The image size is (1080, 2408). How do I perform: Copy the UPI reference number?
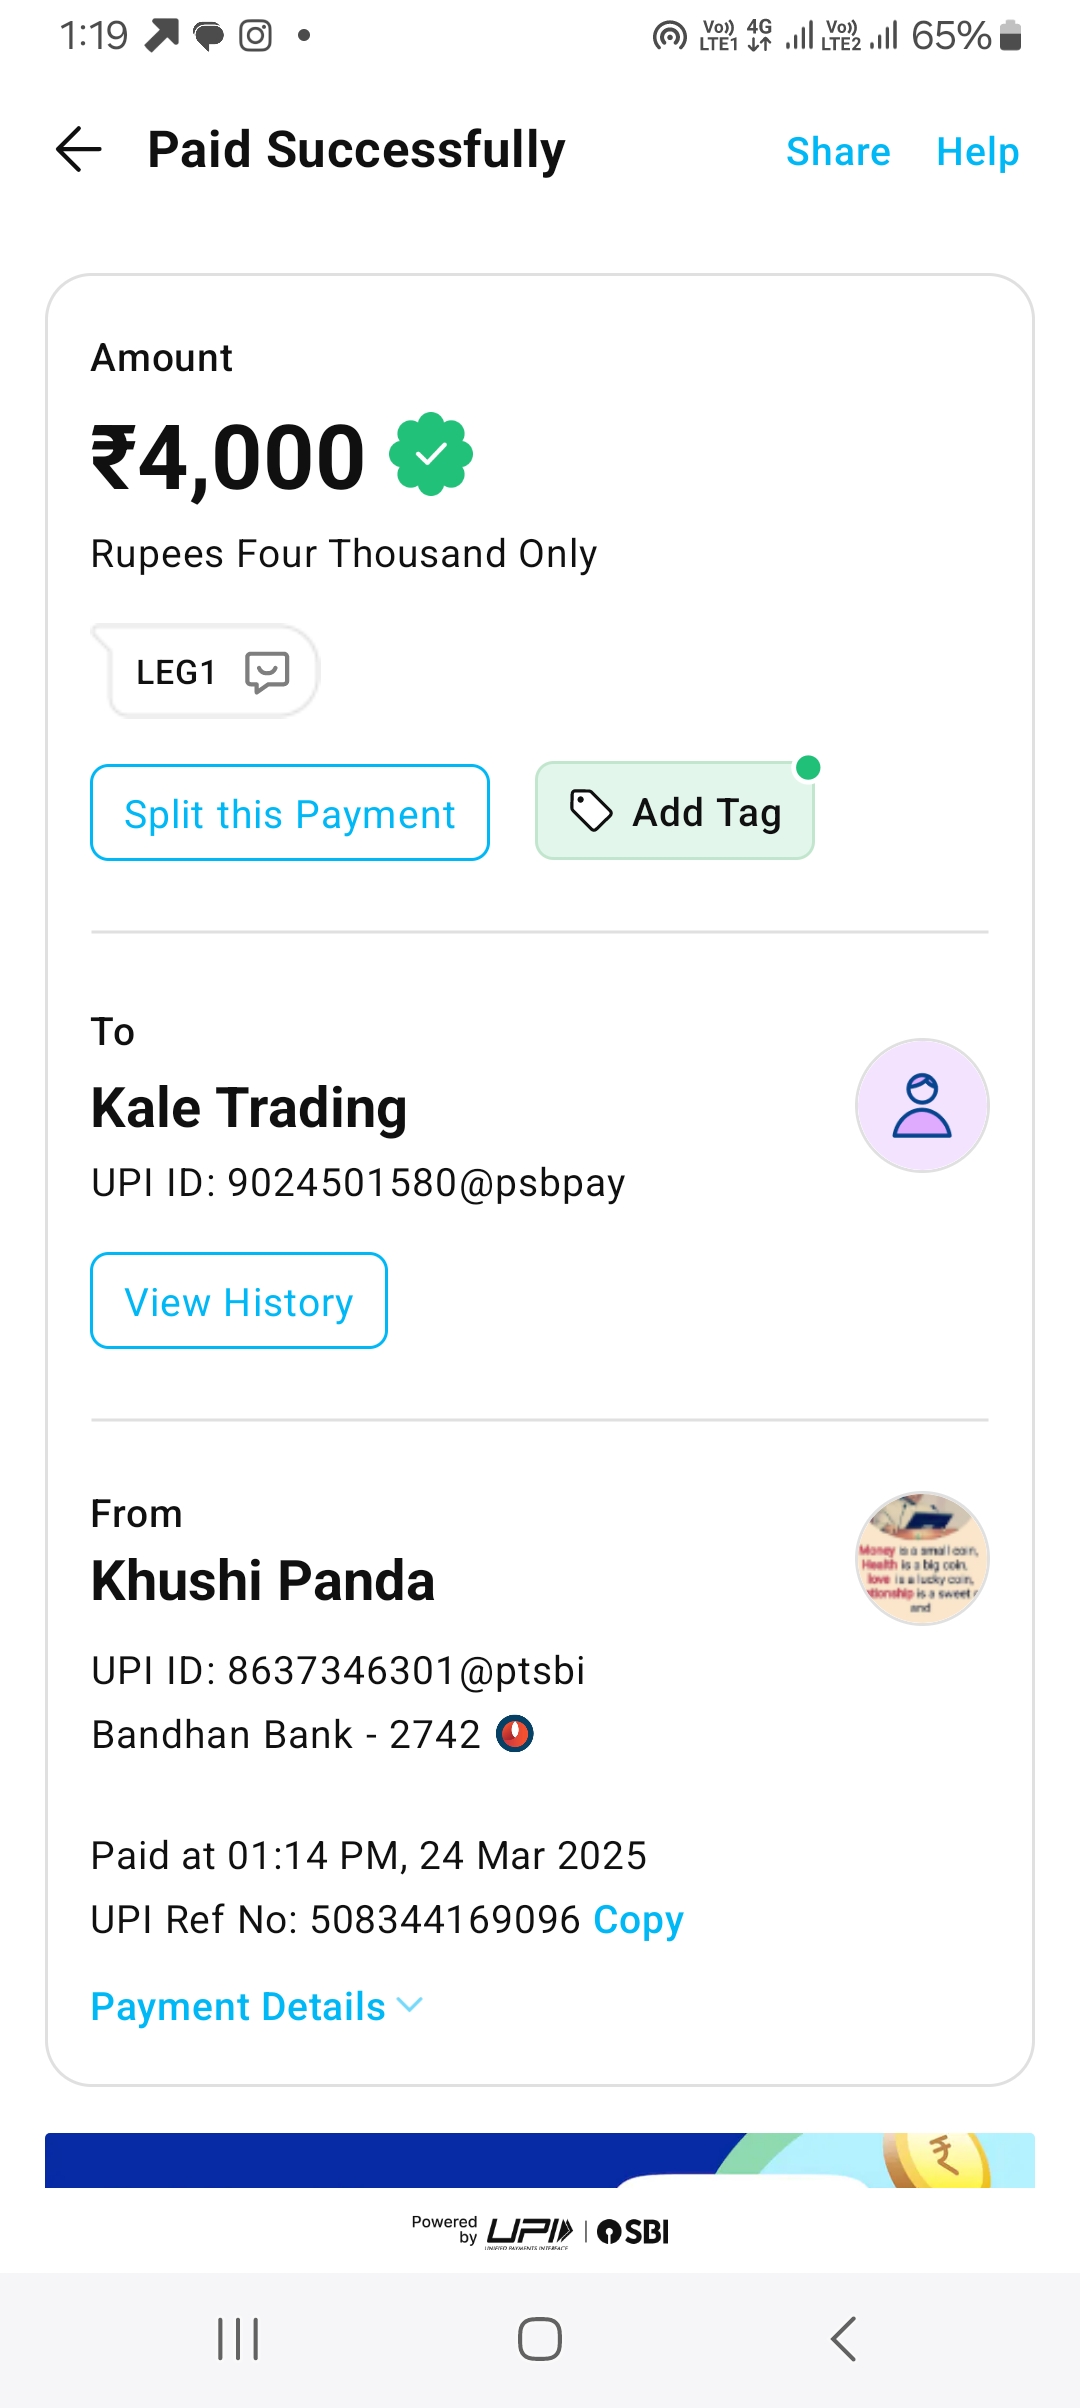(x=638, y=1920)
